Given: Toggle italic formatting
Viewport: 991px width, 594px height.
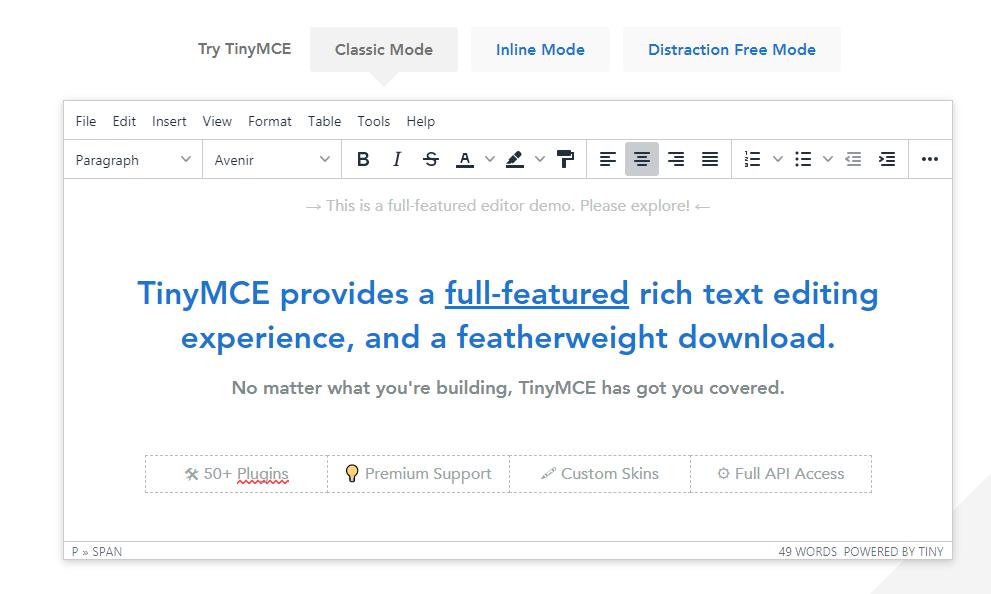Looking at the screenshot, I should pos(397,159).
